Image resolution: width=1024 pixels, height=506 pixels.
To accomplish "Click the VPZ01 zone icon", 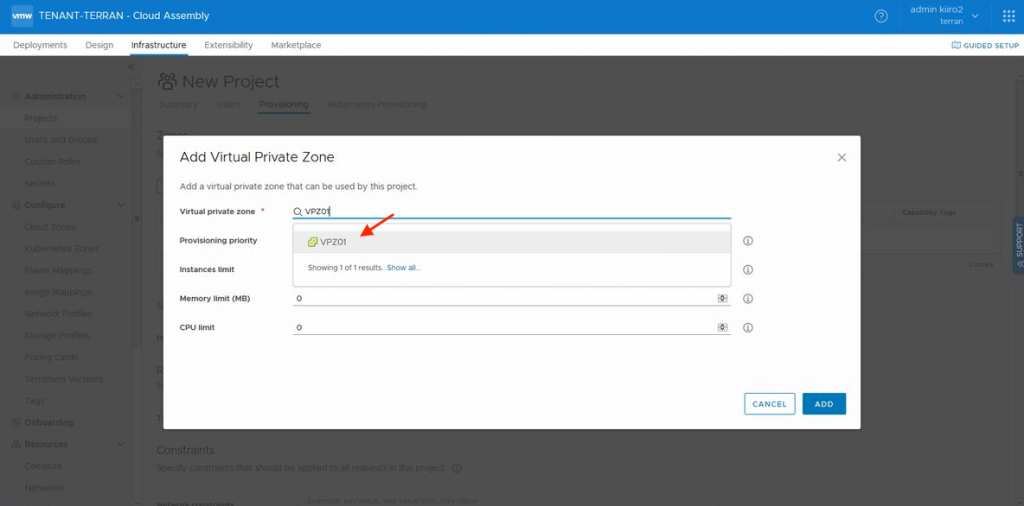I will tap(312, 242).
